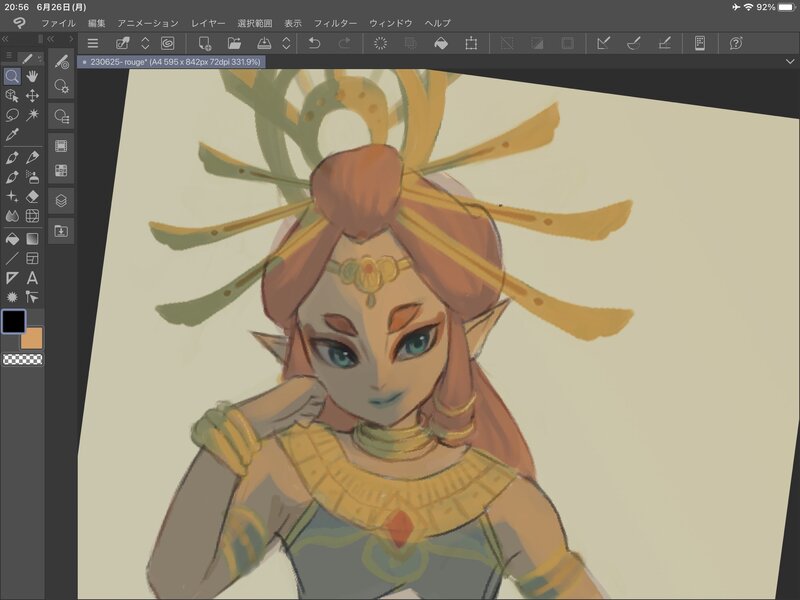Toggle Snap to Grid
800x600 pixels.
click(x=664, y=43)
